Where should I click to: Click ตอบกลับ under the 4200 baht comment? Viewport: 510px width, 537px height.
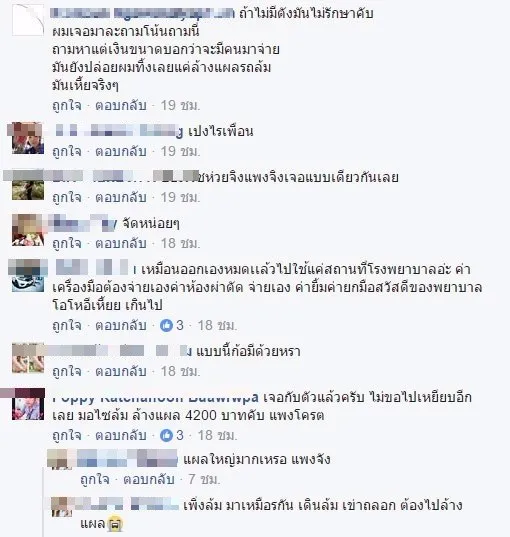pyautogui.click(x=121, y=435)
